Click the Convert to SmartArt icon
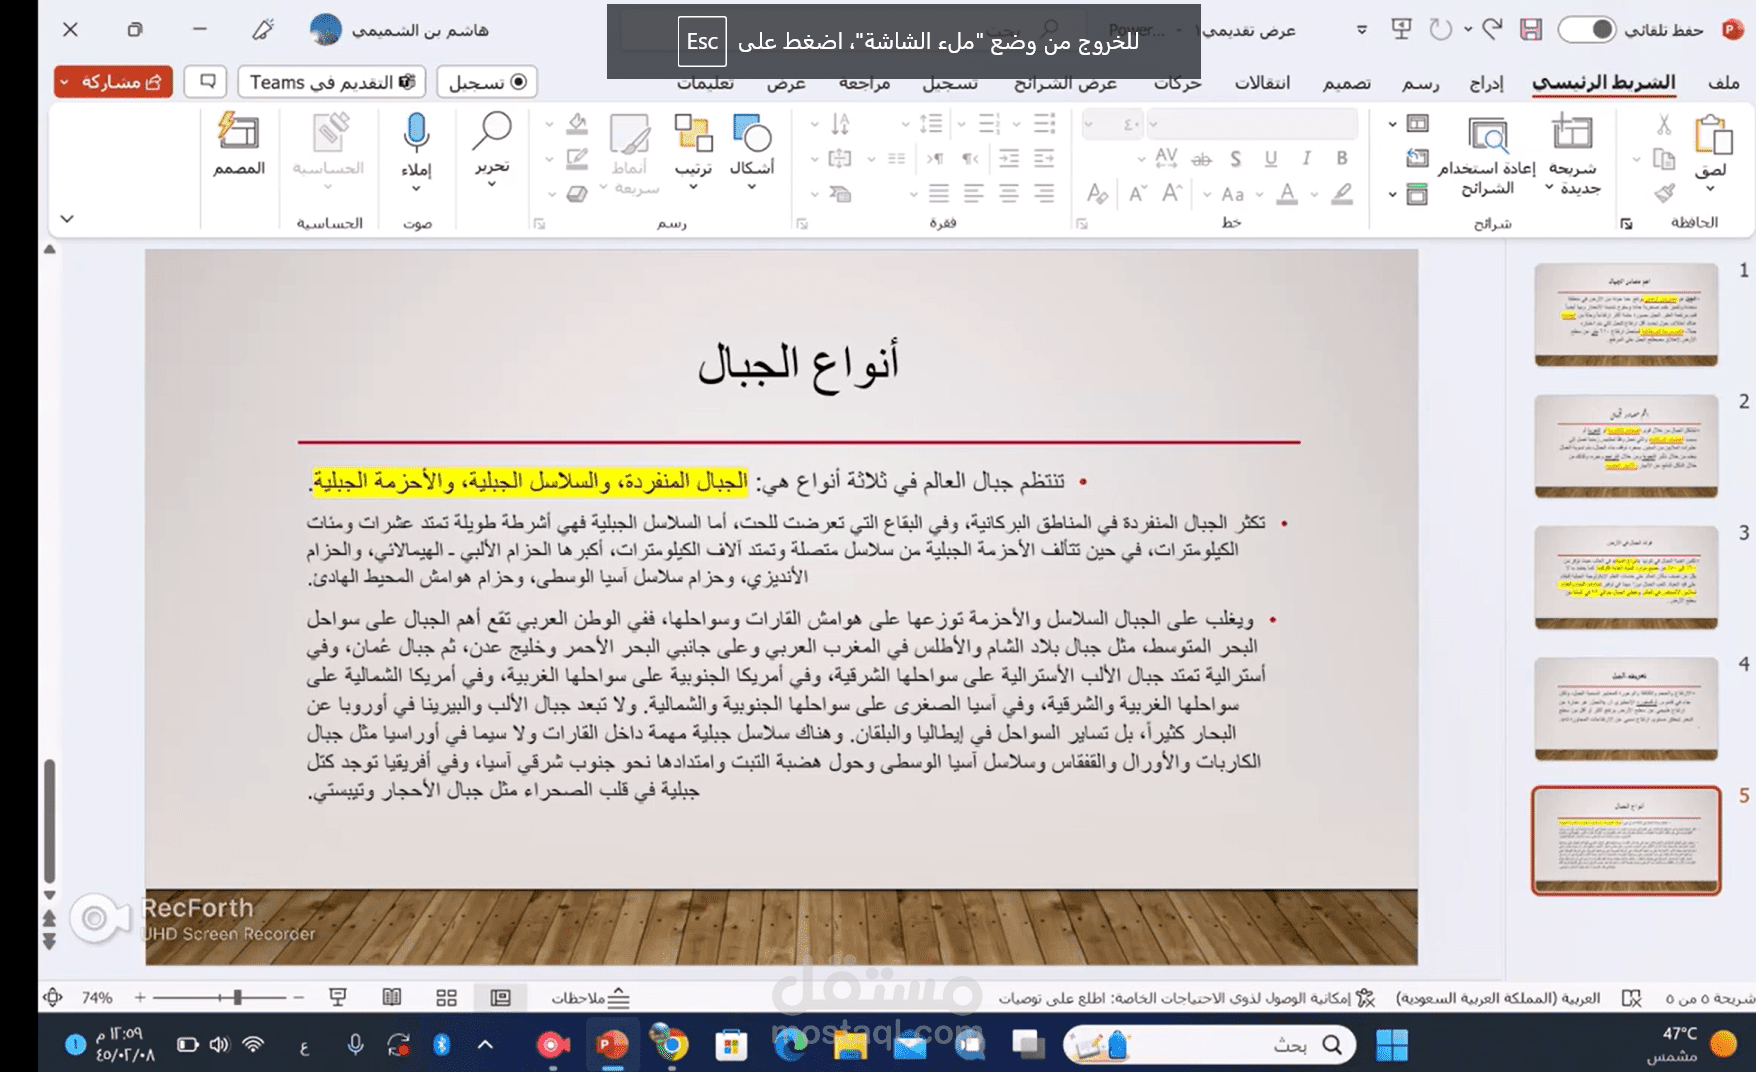The image size is (1756, 1072). click(x=840, y=193)
